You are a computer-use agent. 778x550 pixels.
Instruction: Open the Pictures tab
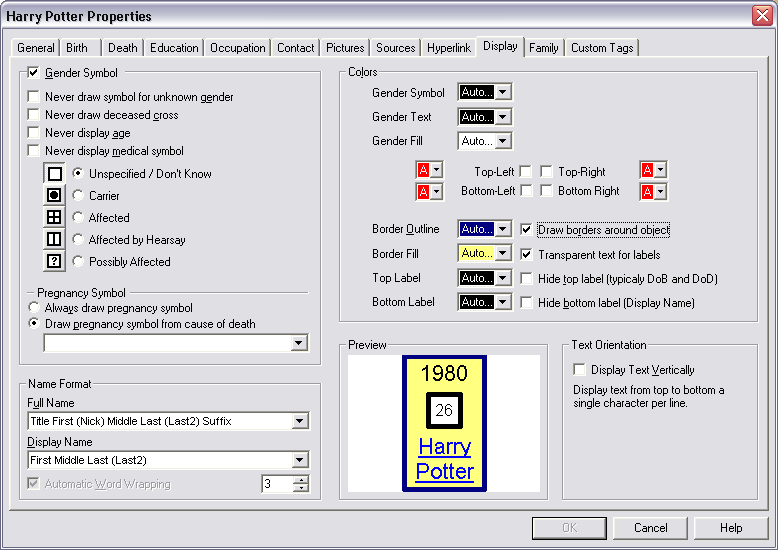(x=345, y=48)
